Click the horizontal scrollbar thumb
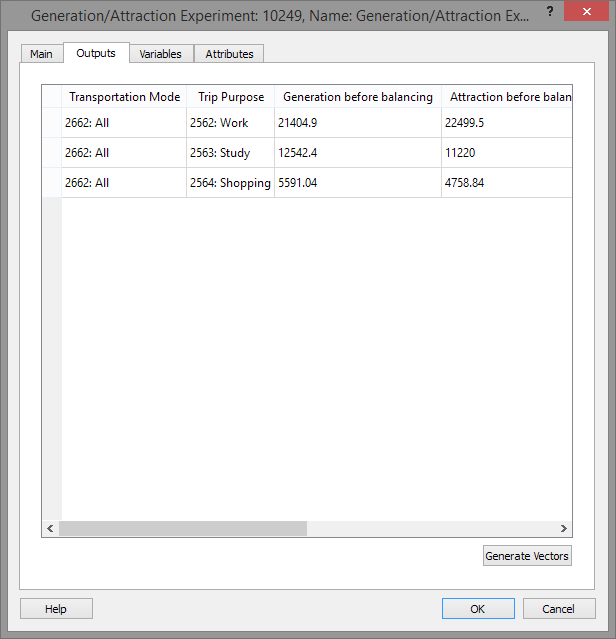Image resolution: width=616 pixels, height=639 pixels. click(183, 529)
